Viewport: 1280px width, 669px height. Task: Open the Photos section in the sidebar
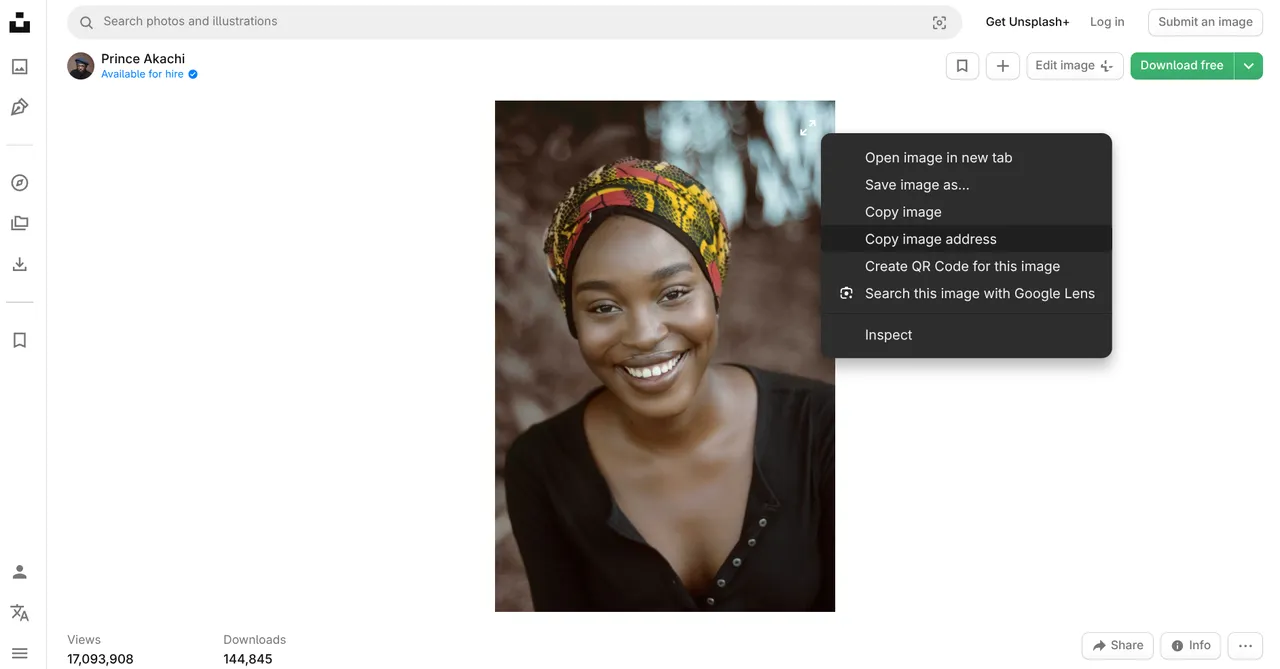coord(20,65)
